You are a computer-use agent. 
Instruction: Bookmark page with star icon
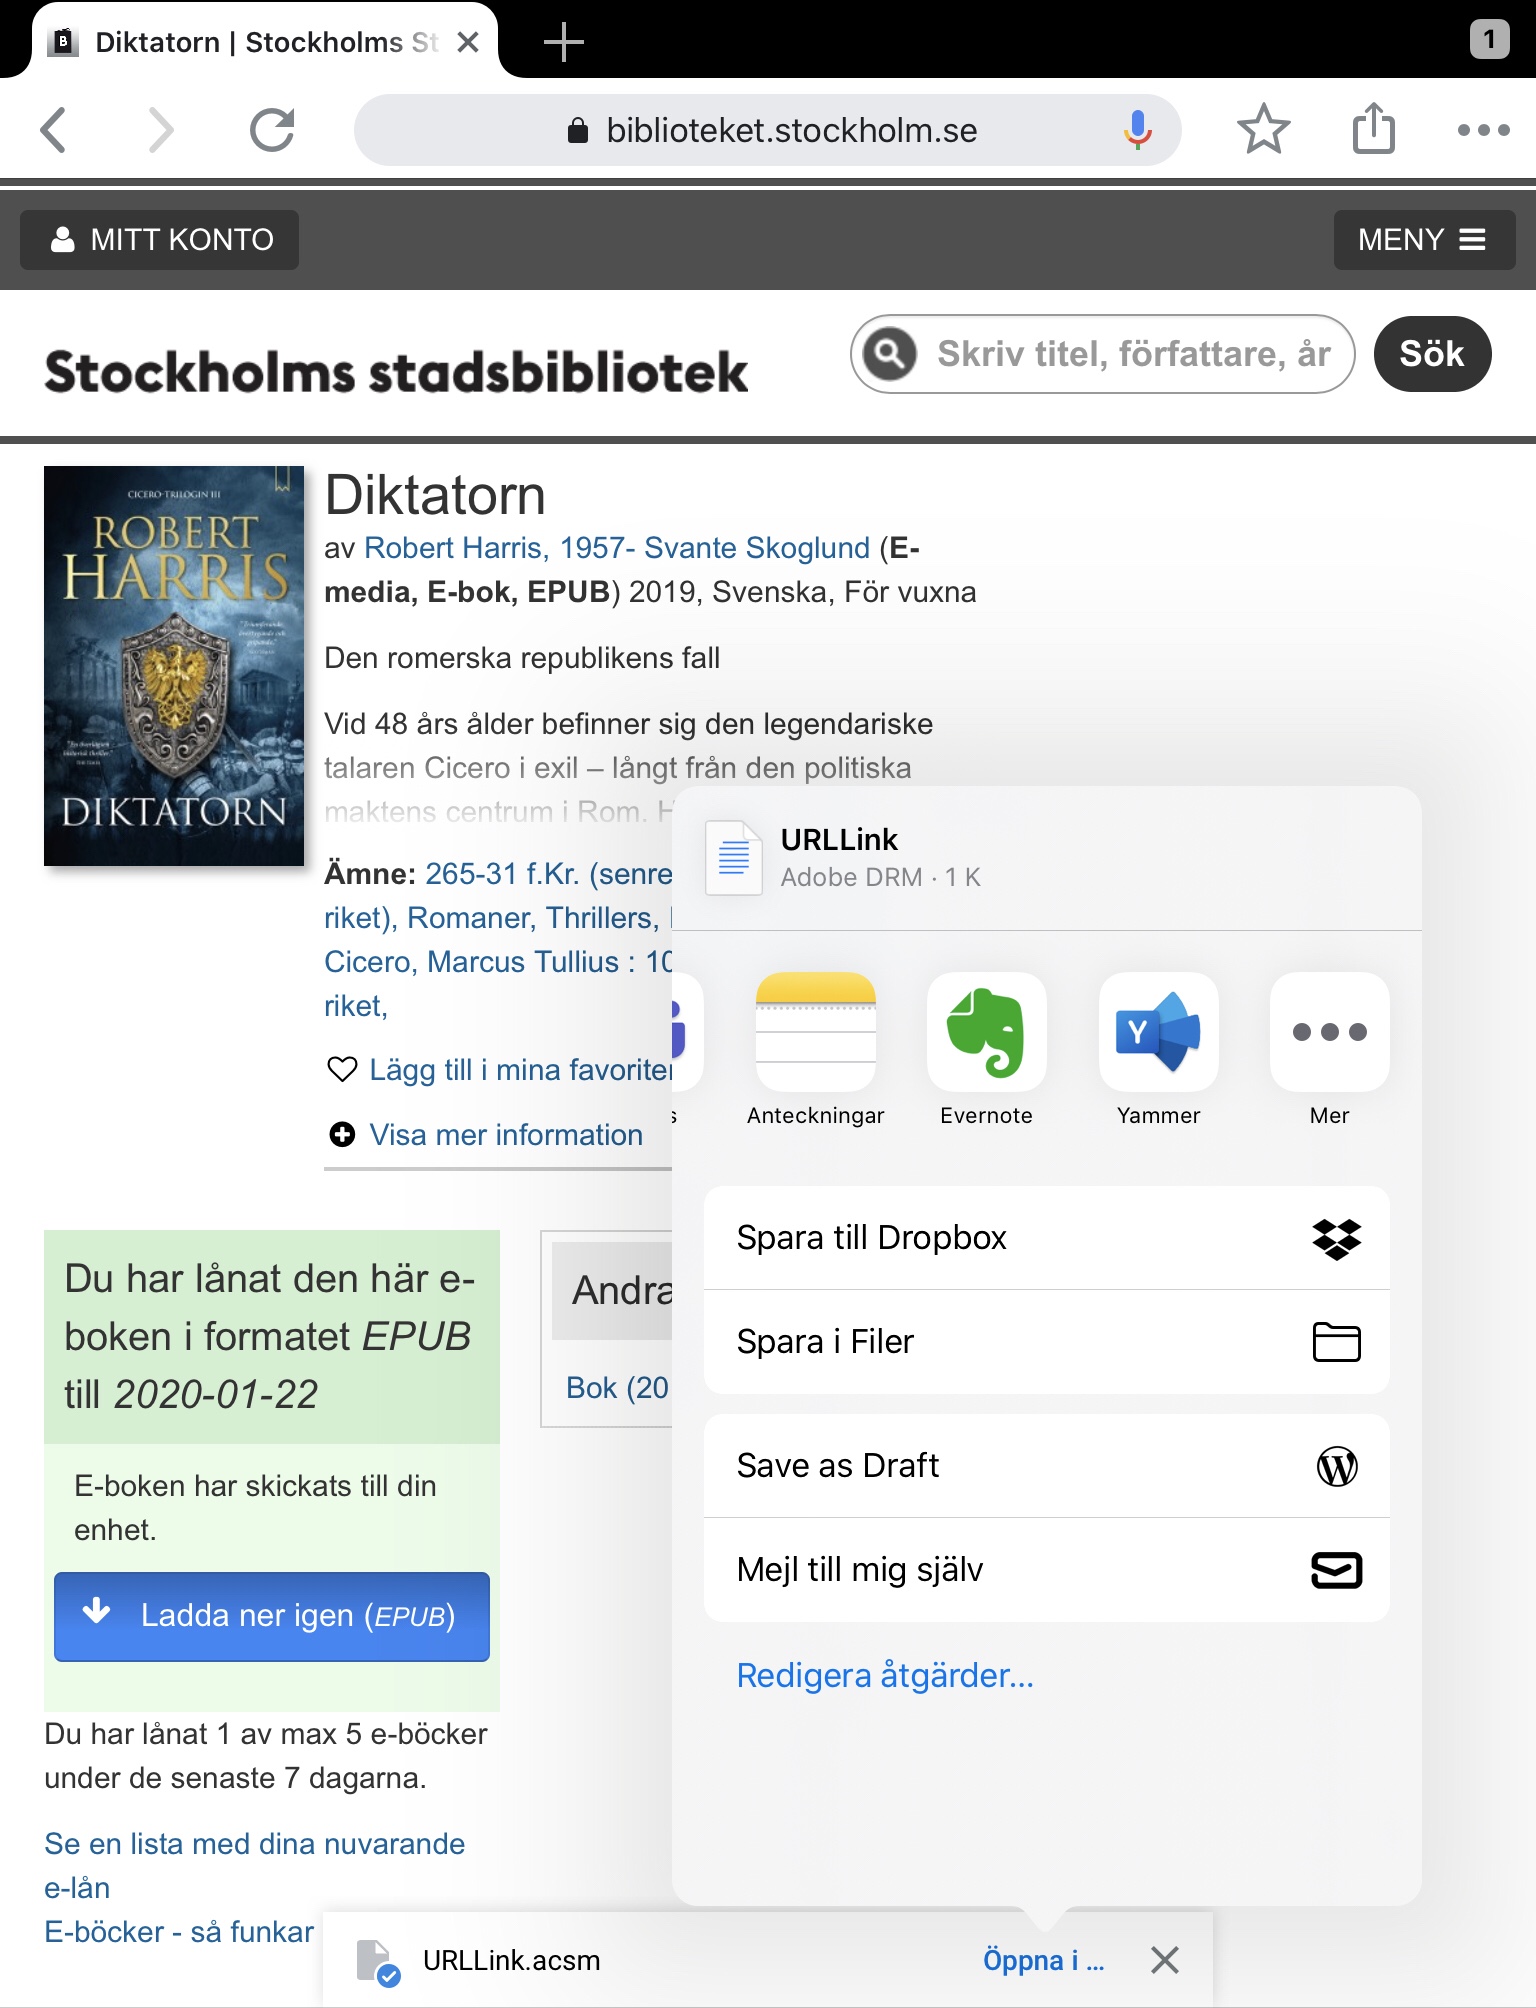click(1263, 130)
